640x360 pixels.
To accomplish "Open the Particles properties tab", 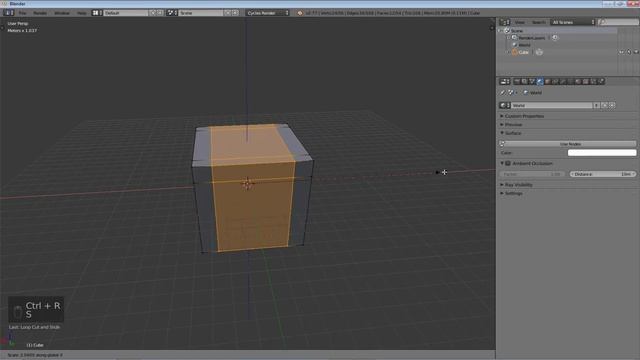I will pyautogui.click(x=593, y=82).
